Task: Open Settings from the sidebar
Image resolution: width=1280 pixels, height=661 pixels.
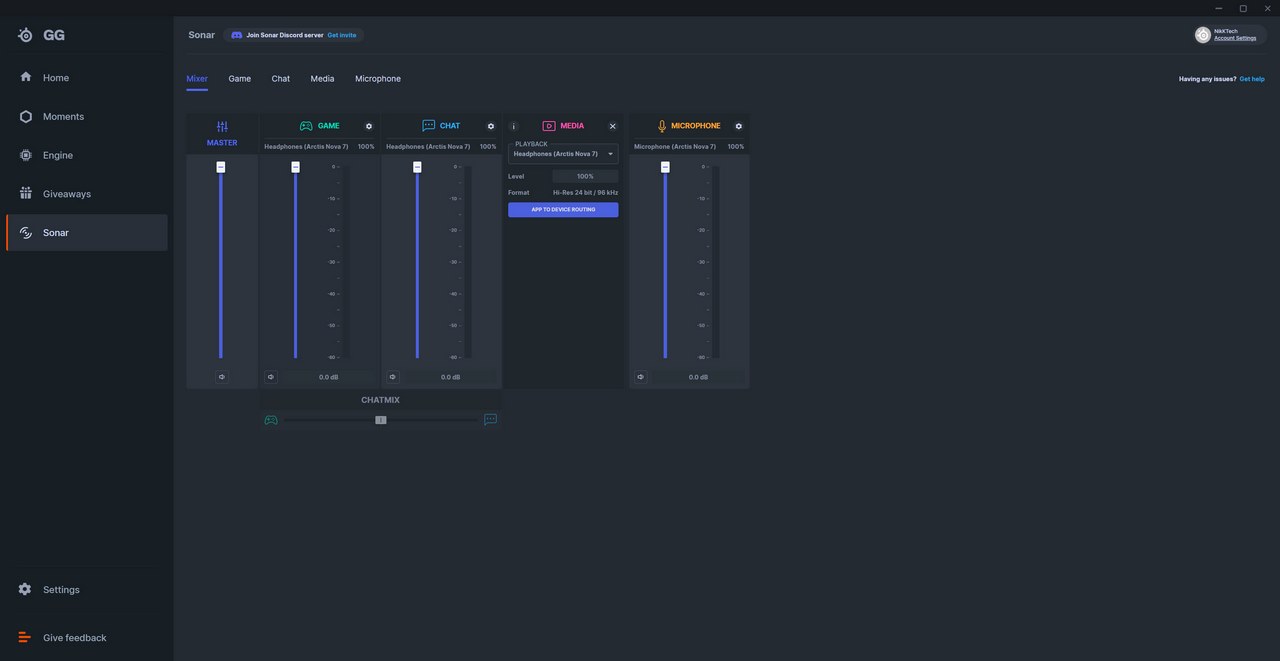Action: coord(86,590)
